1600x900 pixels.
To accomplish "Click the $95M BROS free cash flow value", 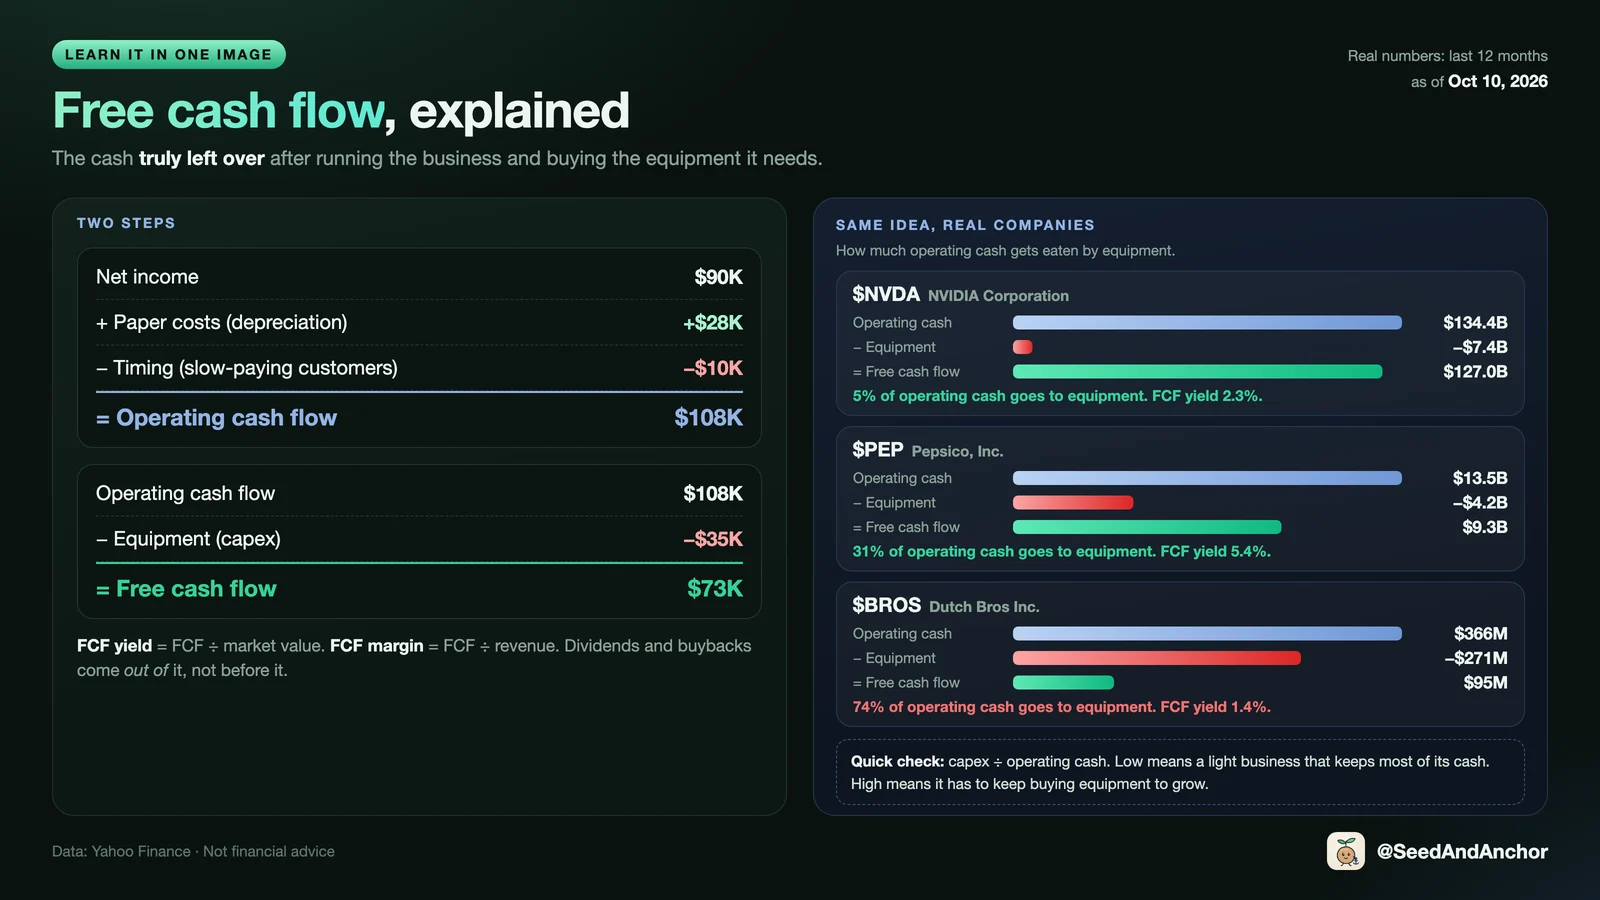I will point(1486,683).
